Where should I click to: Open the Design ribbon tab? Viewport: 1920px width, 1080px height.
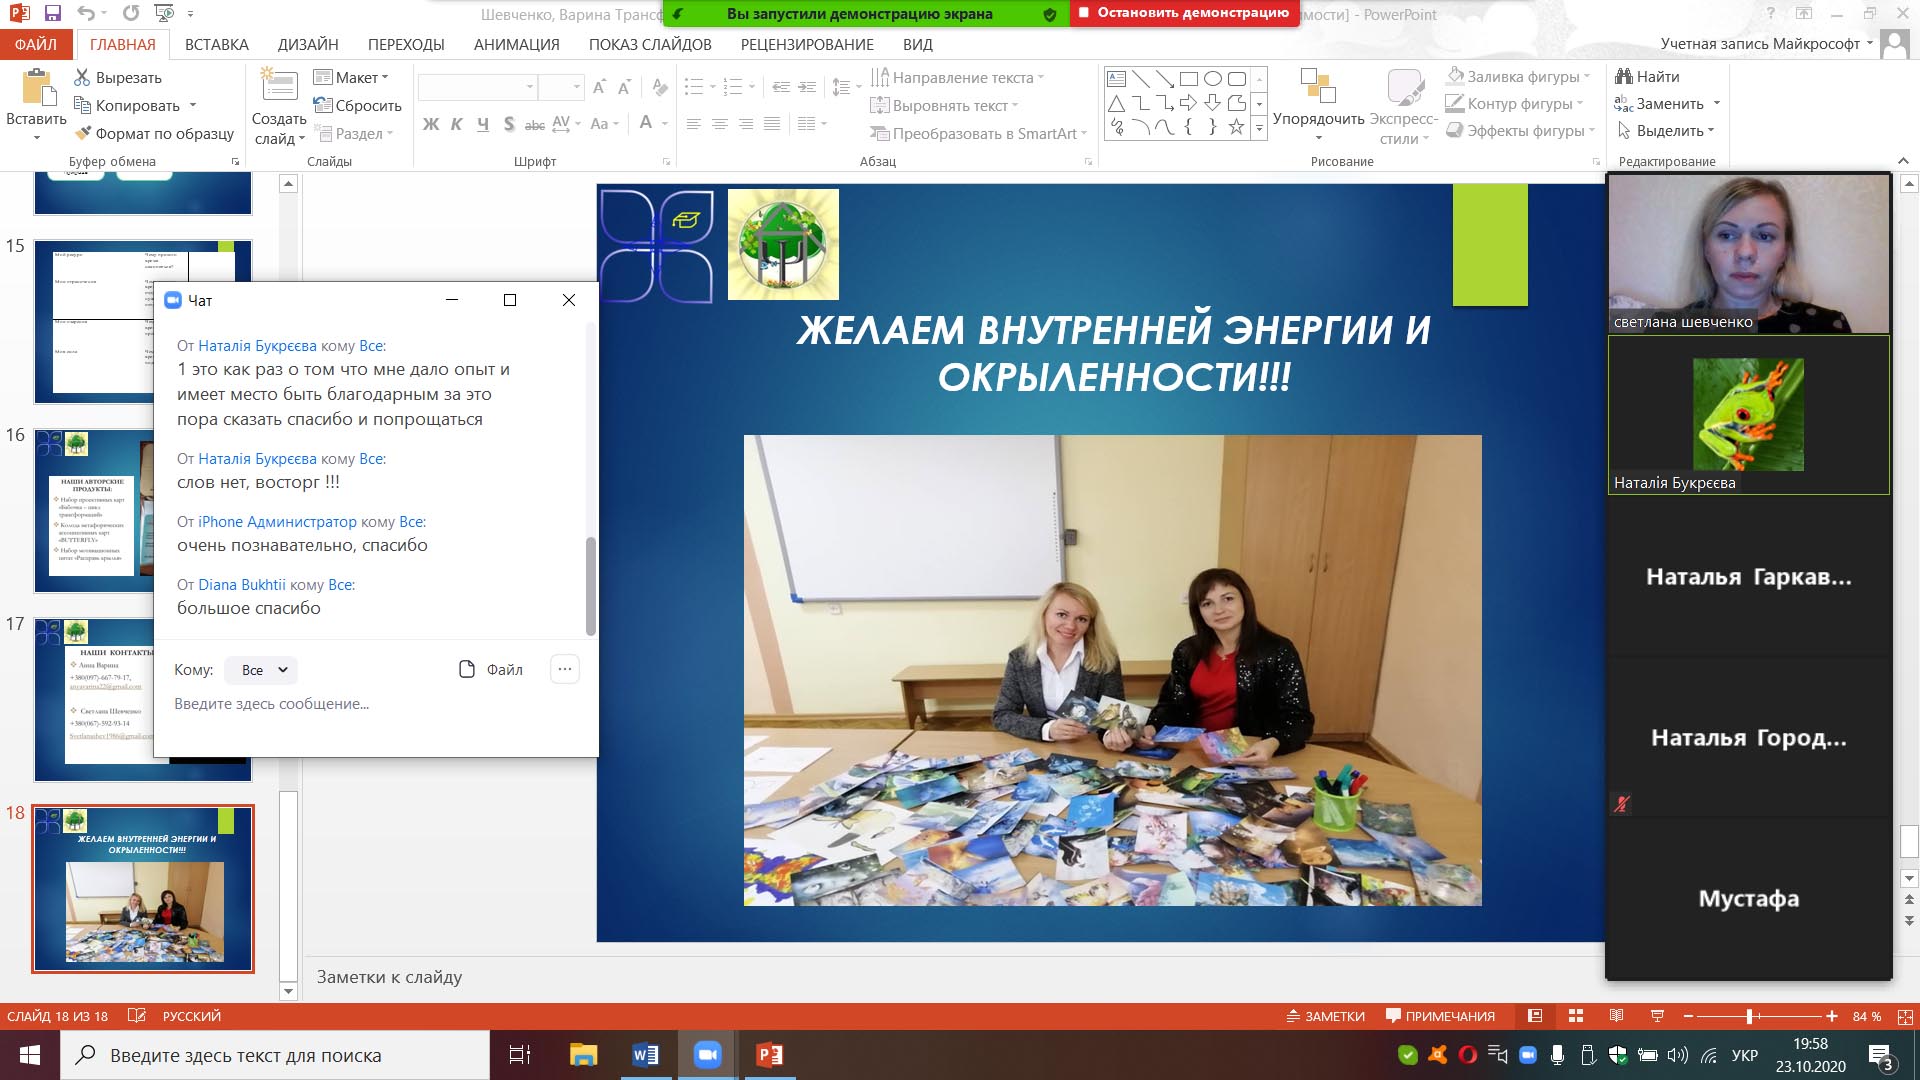[308, 44]
